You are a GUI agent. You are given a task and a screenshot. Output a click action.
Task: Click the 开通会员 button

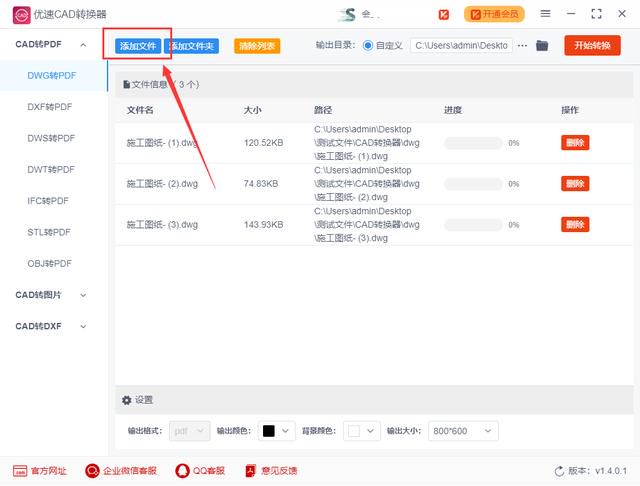click(494, 14)
